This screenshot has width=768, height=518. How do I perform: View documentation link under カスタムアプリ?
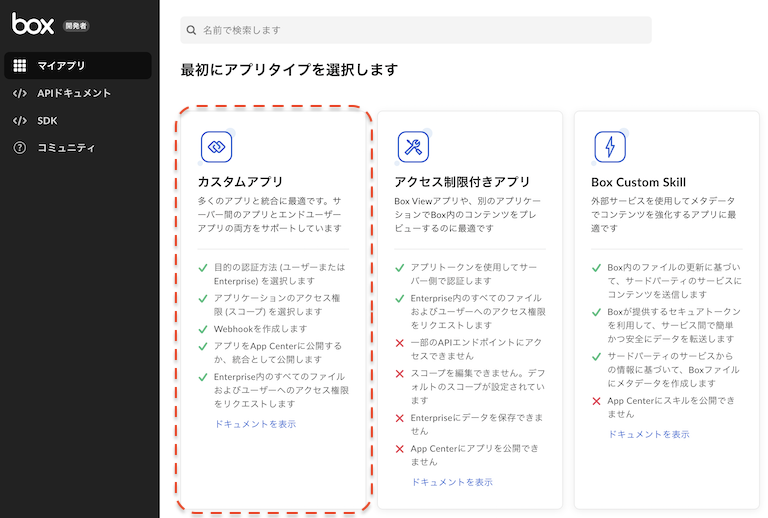pyautogui.click(x=255, y=424)
